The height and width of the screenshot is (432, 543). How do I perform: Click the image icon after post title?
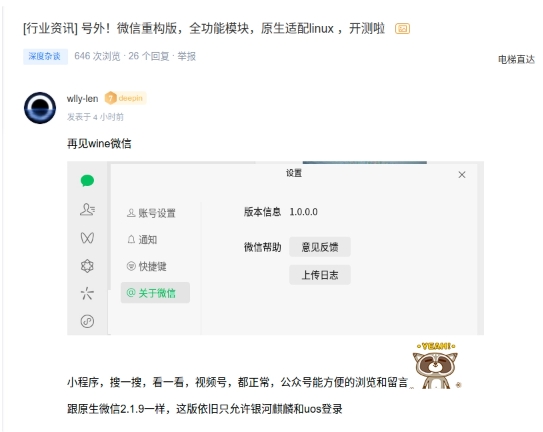coord(402,28)
